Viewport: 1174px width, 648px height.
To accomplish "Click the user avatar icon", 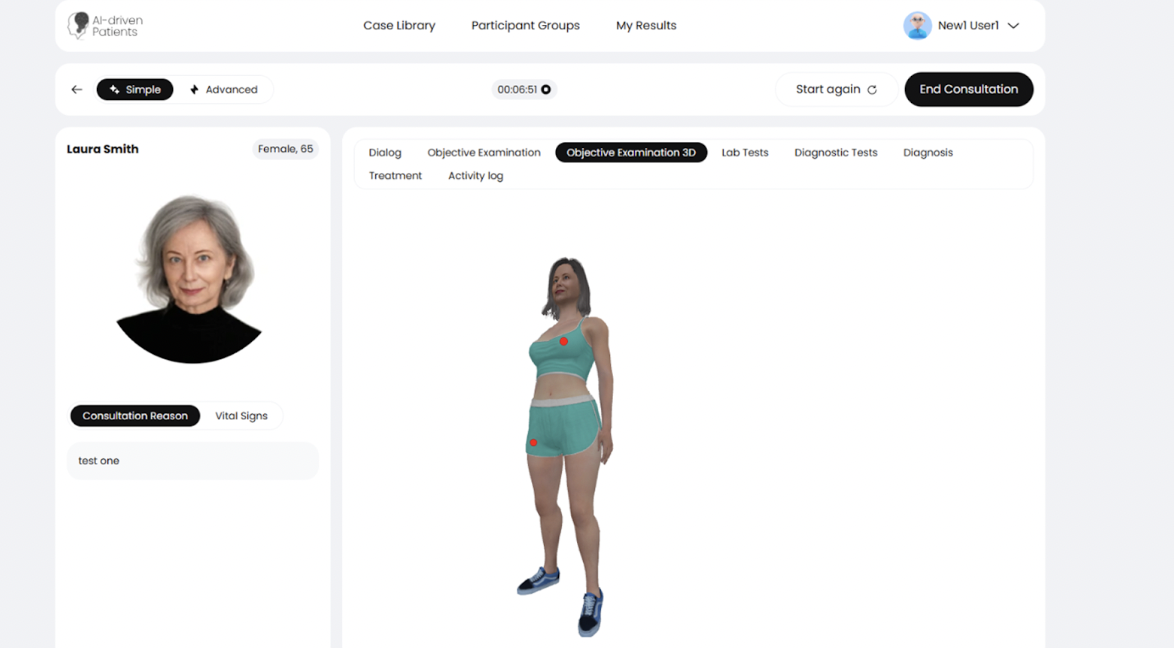I will coord(917,26).
